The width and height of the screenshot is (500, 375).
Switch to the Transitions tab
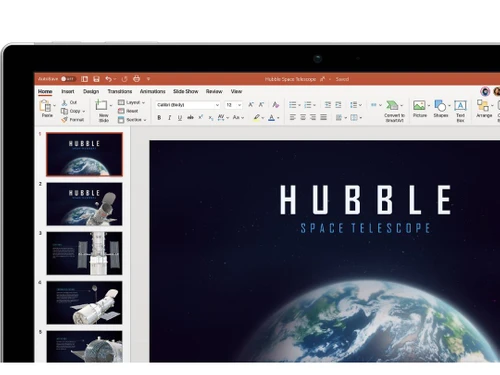pos(120,91)
